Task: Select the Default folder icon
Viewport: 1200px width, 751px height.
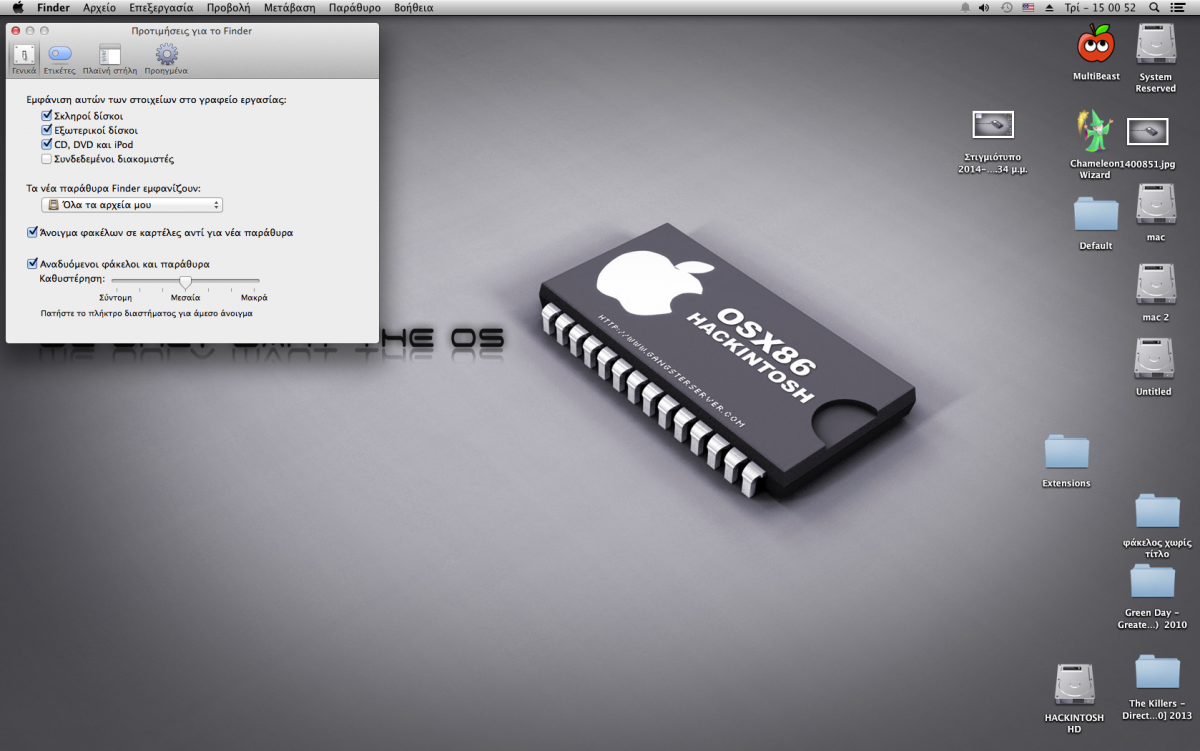Action: pos(1096,215)
